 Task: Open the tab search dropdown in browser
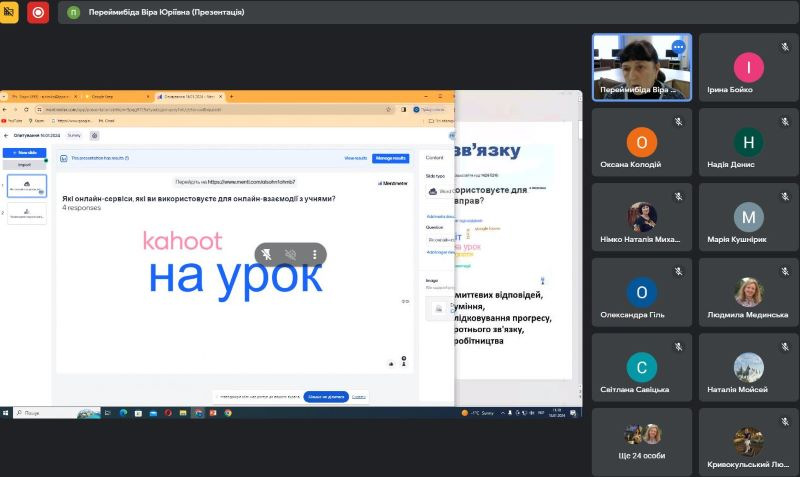4,96
